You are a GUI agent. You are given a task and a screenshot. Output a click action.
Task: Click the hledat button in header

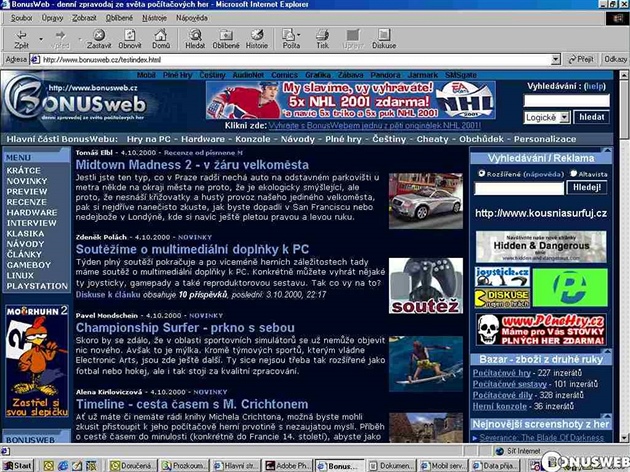click(592, 117)
